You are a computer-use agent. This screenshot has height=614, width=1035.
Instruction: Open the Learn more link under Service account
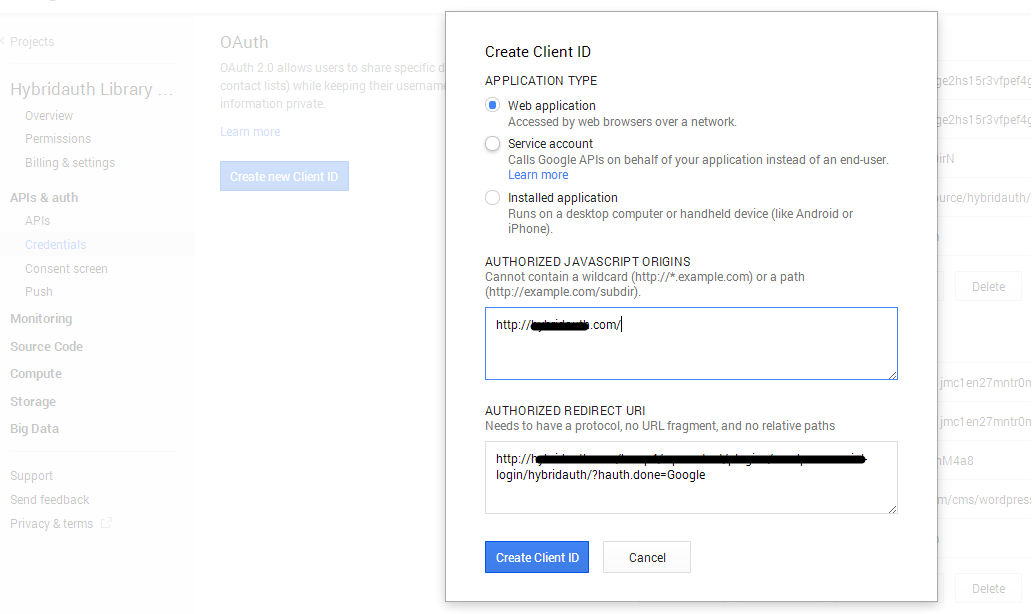click(538, 175)
